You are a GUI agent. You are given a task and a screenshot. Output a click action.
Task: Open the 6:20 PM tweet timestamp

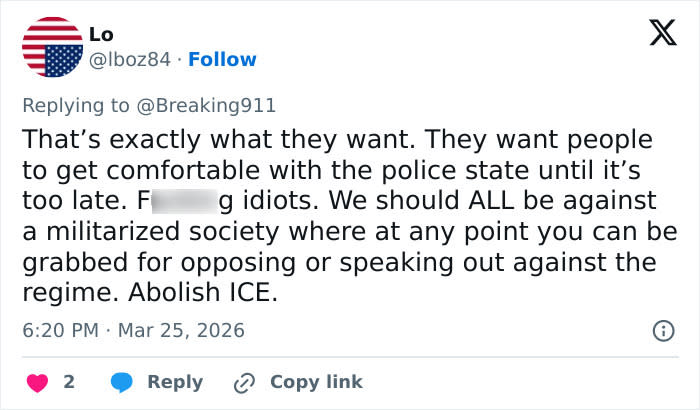(x=62, y=330)
